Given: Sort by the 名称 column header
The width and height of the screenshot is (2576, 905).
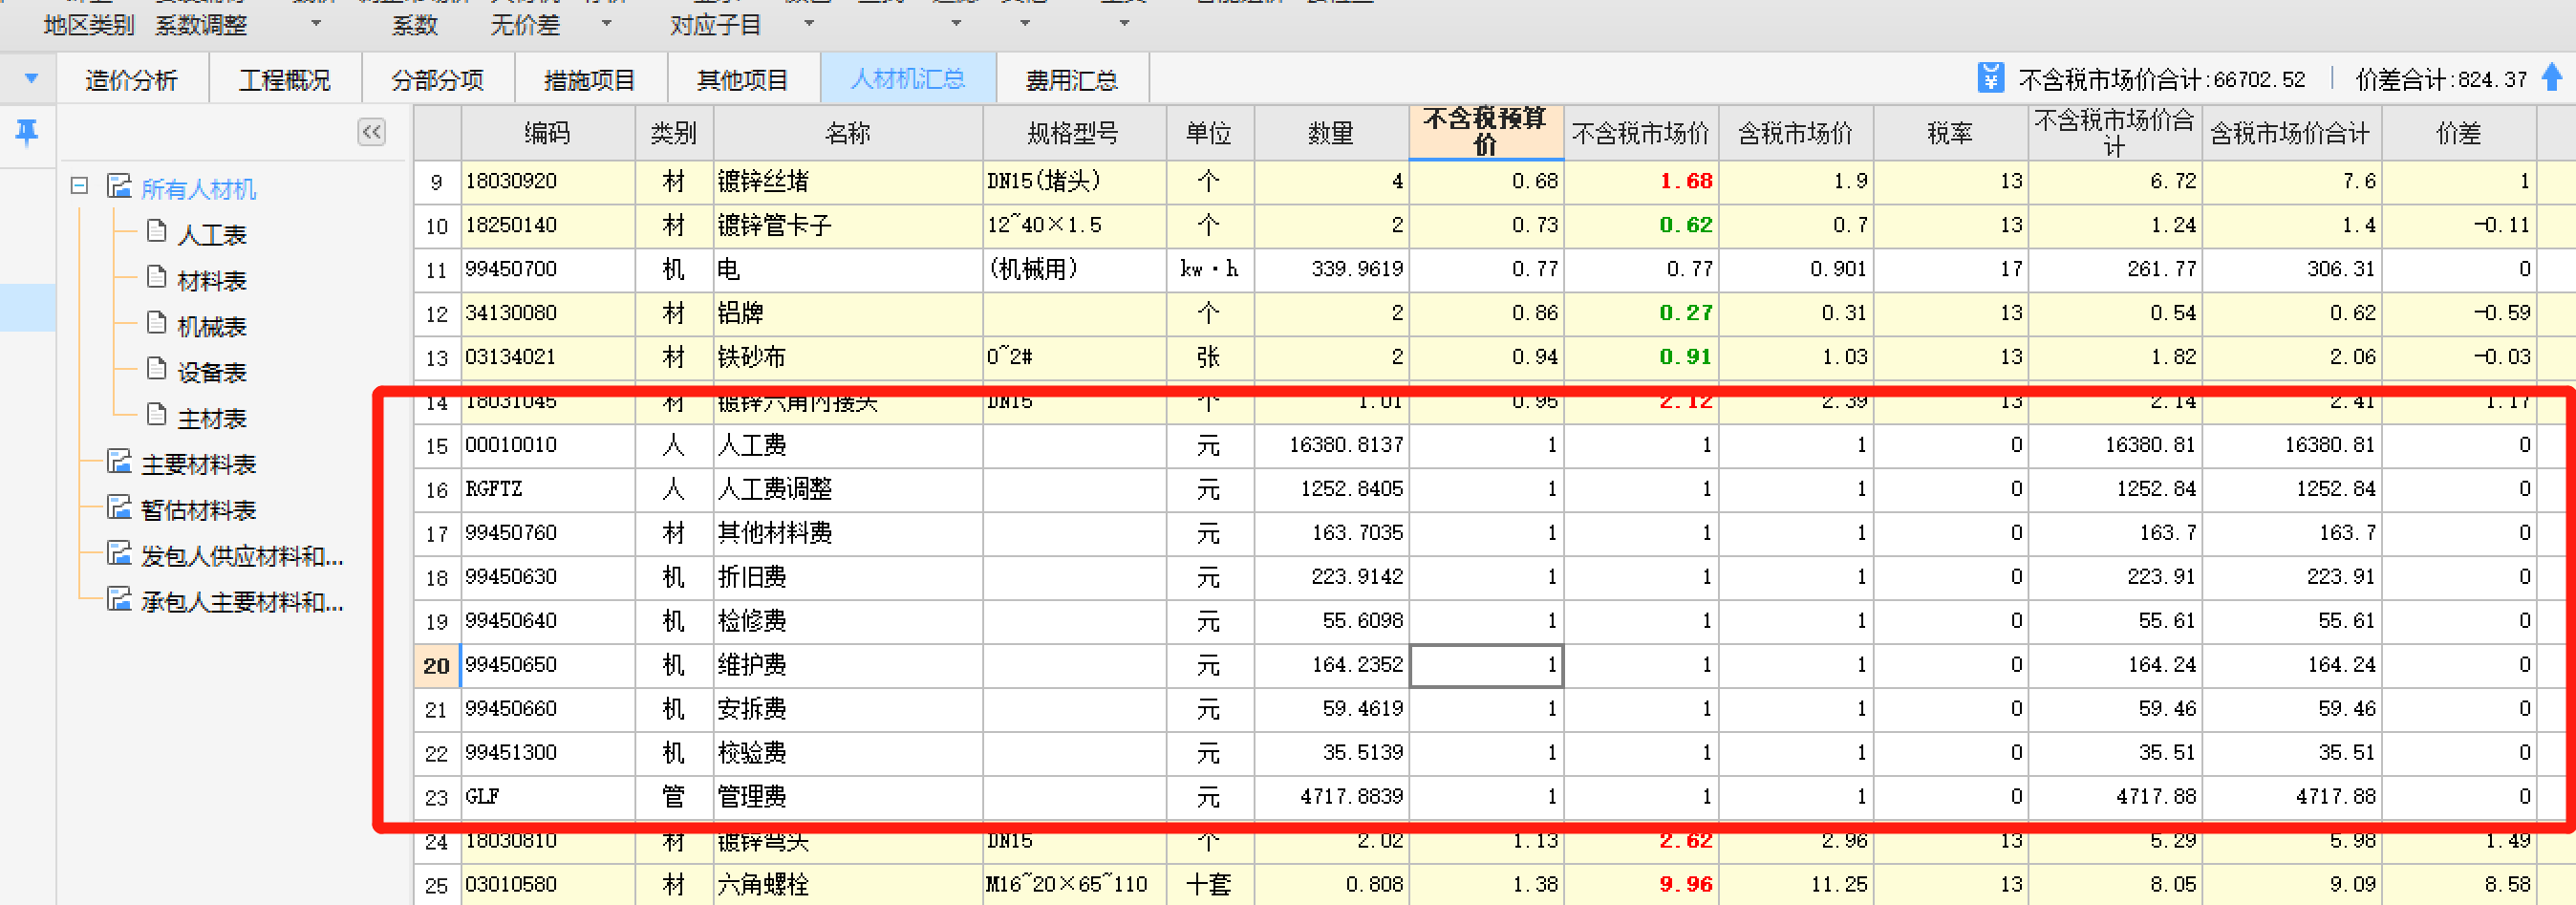Looking at the screenshot, I should click(x=848, y=133).
